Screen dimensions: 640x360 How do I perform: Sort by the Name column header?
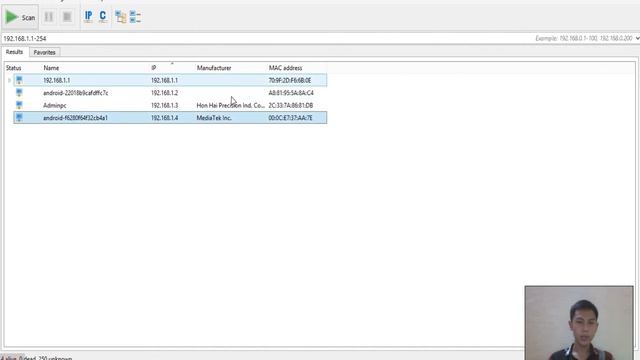tap(51, 68)
